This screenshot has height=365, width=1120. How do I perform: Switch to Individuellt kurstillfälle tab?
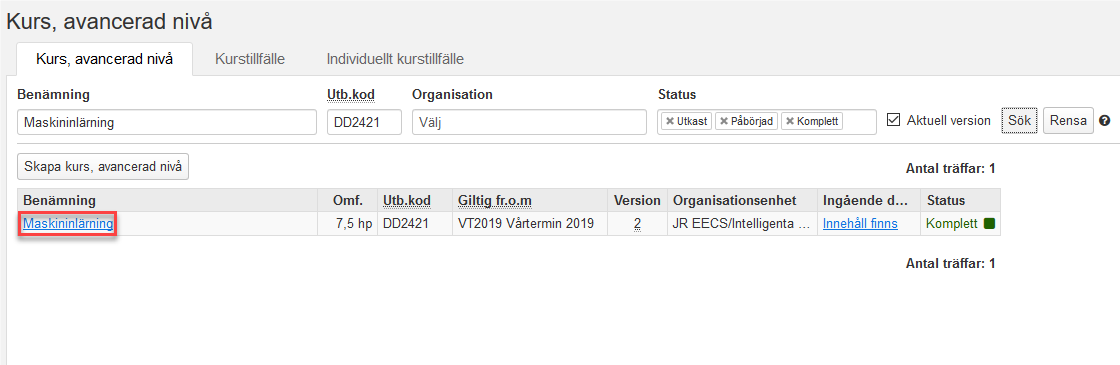395,59
